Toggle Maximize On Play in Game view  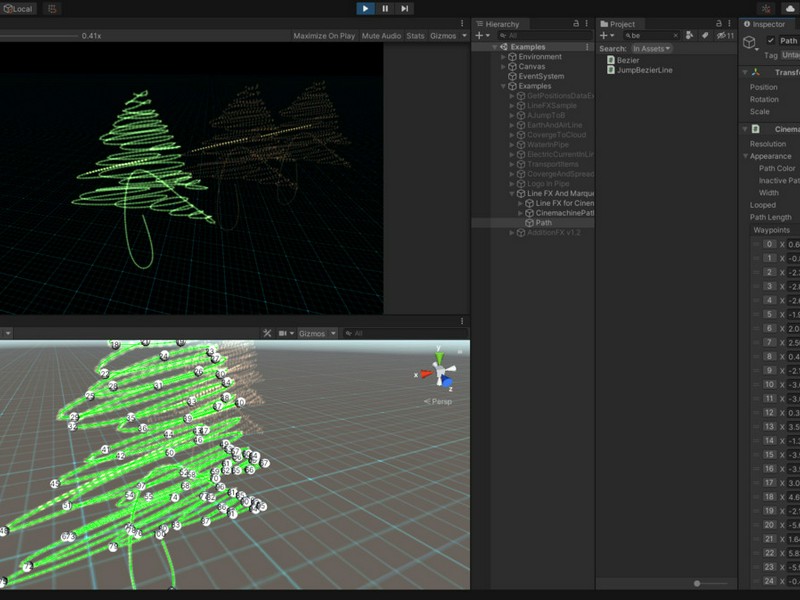(324, 36)
